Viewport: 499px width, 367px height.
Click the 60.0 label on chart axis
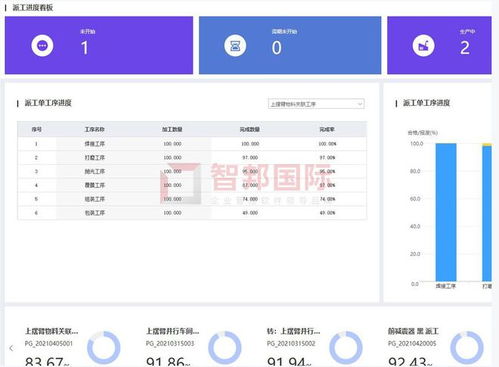415,199
